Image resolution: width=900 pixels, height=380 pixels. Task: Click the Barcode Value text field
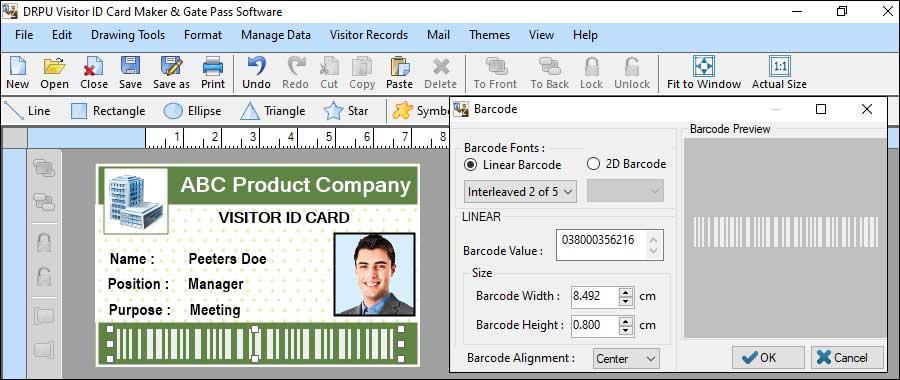(x=610, y=245)
